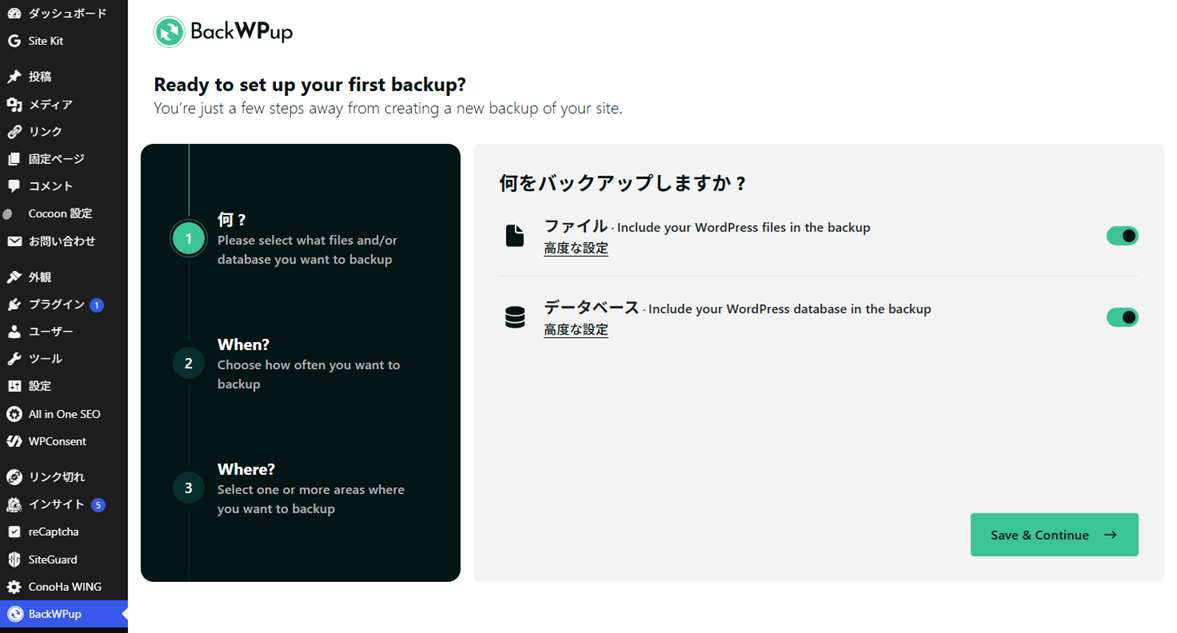
Task: Click the speech bubble icon beside コメント
Action: (14, 186)
